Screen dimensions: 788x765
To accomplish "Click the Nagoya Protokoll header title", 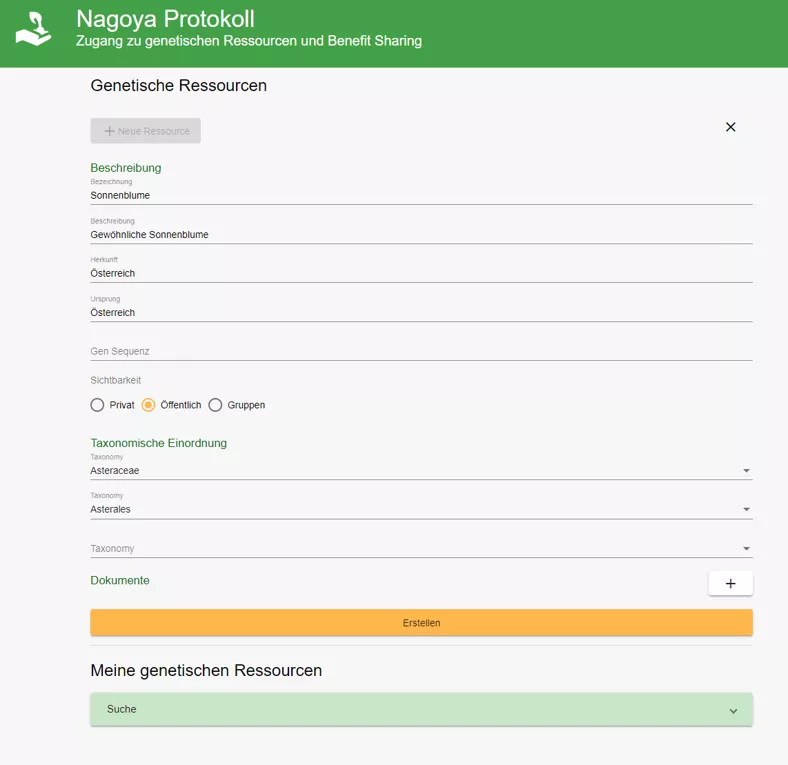I will pyautogui.click(x=165, y=19).
